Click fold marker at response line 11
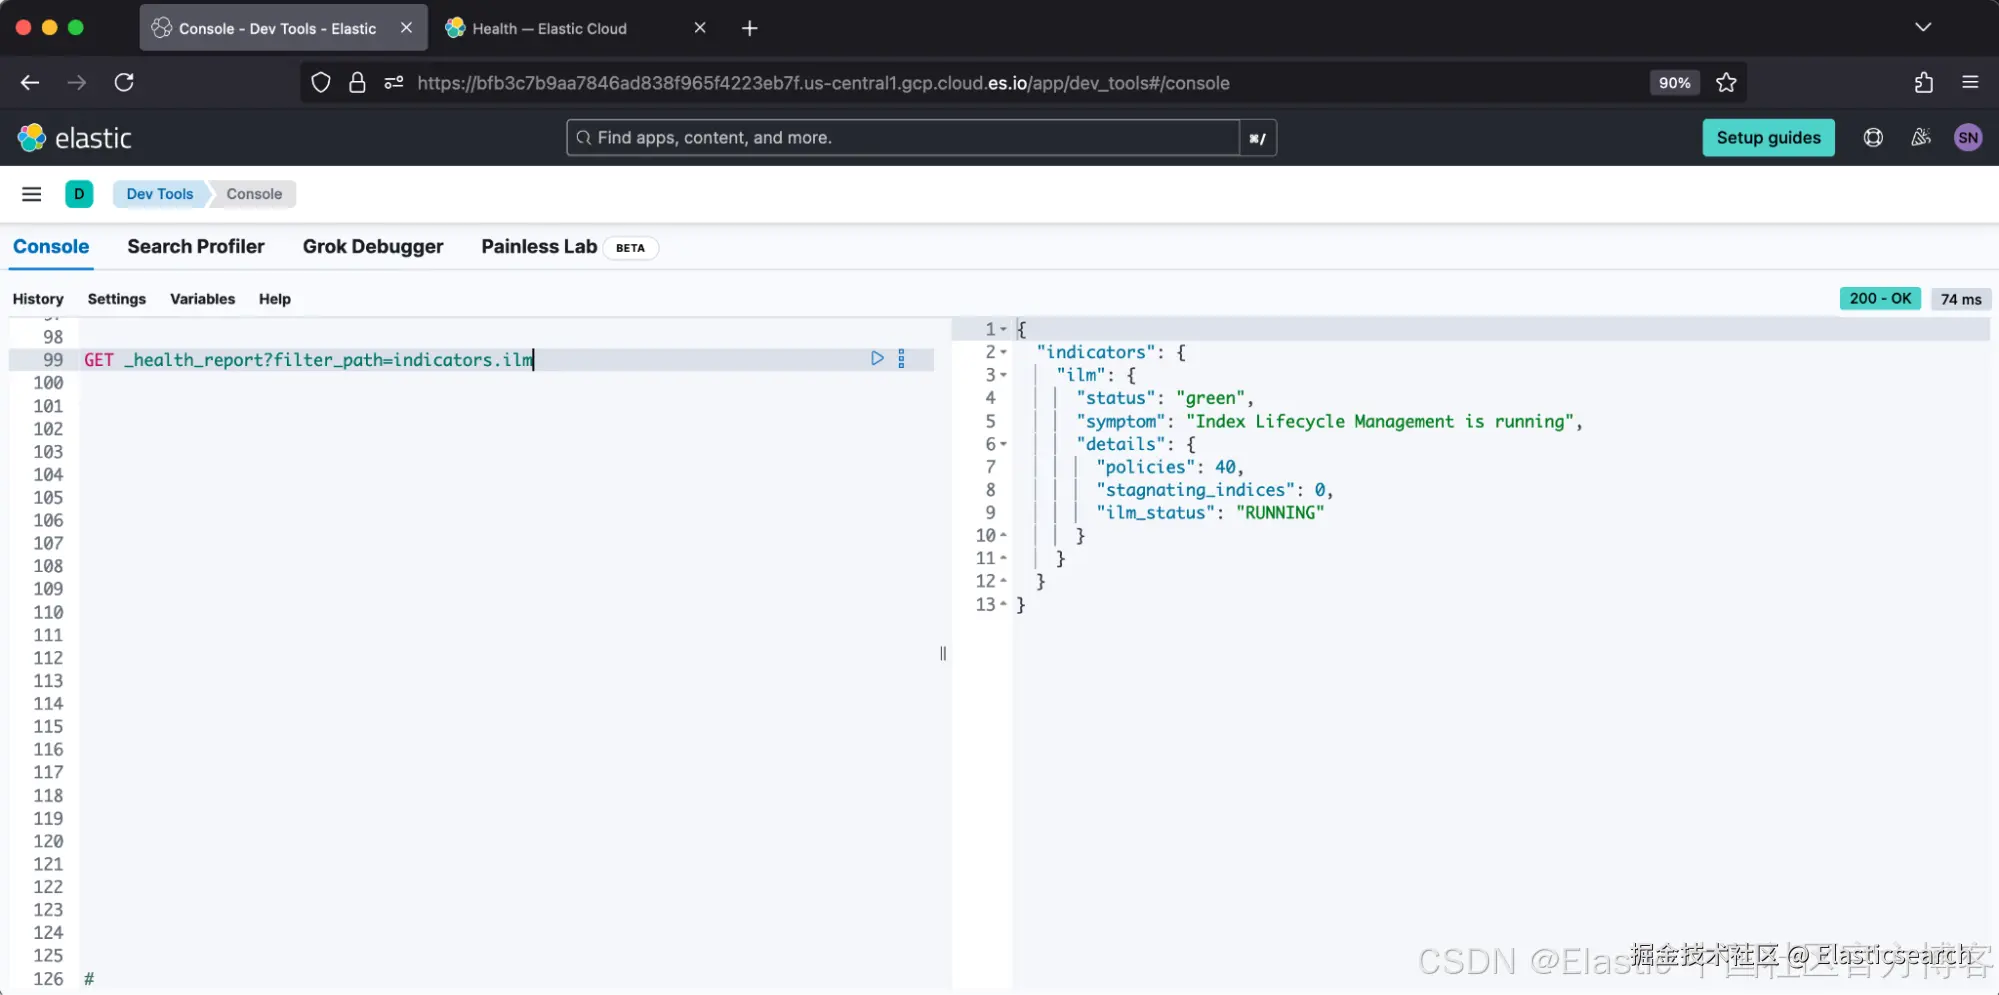This screenshot has height=995, width=1999. click(x=1003, y=558)
